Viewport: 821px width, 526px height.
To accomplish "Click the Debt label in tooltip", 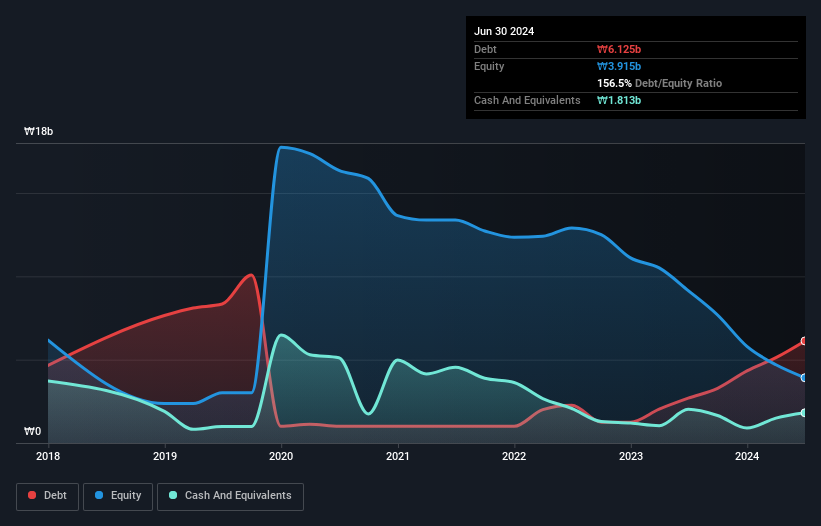I will tap(485, 49).
